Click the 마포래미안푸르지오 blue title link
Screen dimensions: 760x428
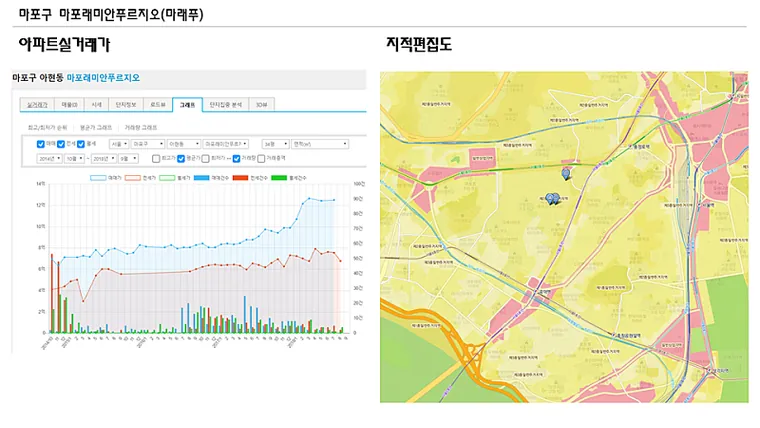(103, 78)
